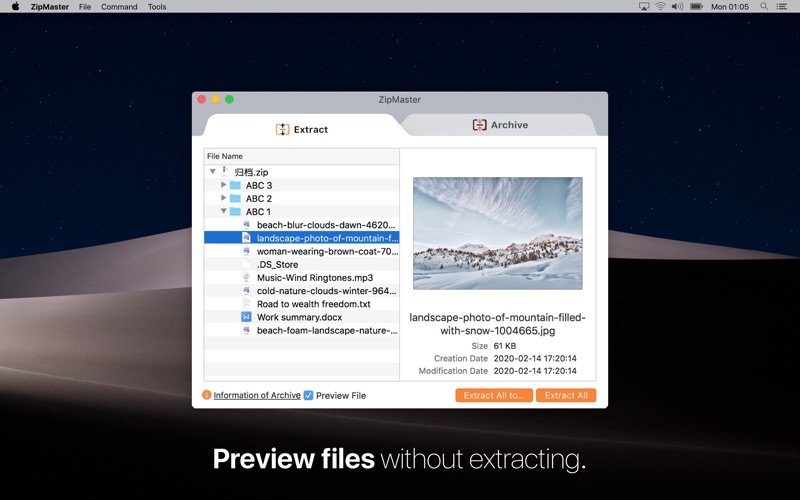Click the Archive tab icon
Viewport: 800px width, 500px height.
479,125
